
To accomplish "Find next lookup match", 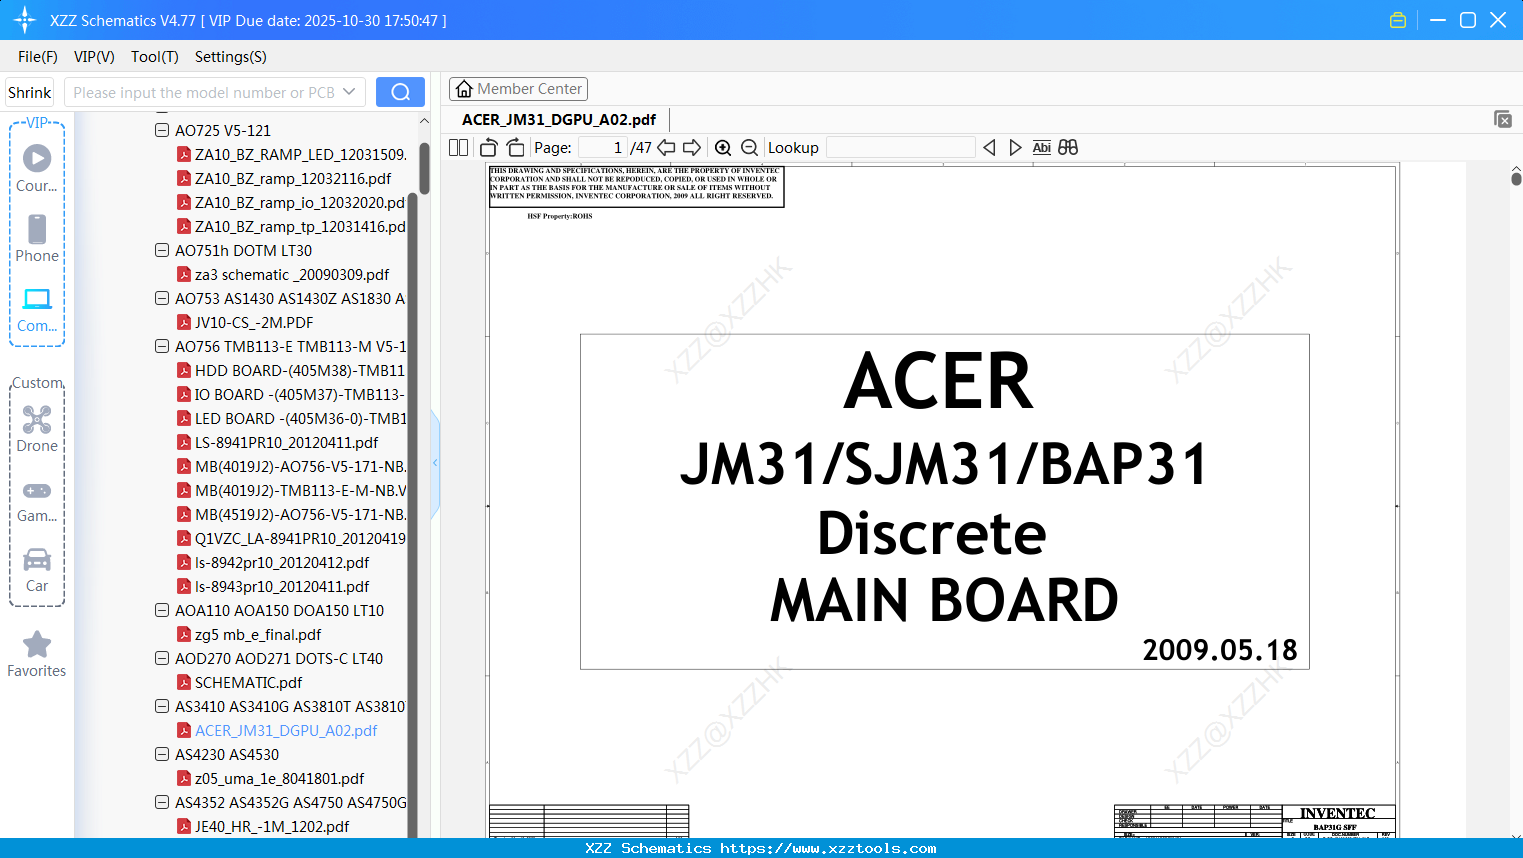I will [x=1015, y=147].
